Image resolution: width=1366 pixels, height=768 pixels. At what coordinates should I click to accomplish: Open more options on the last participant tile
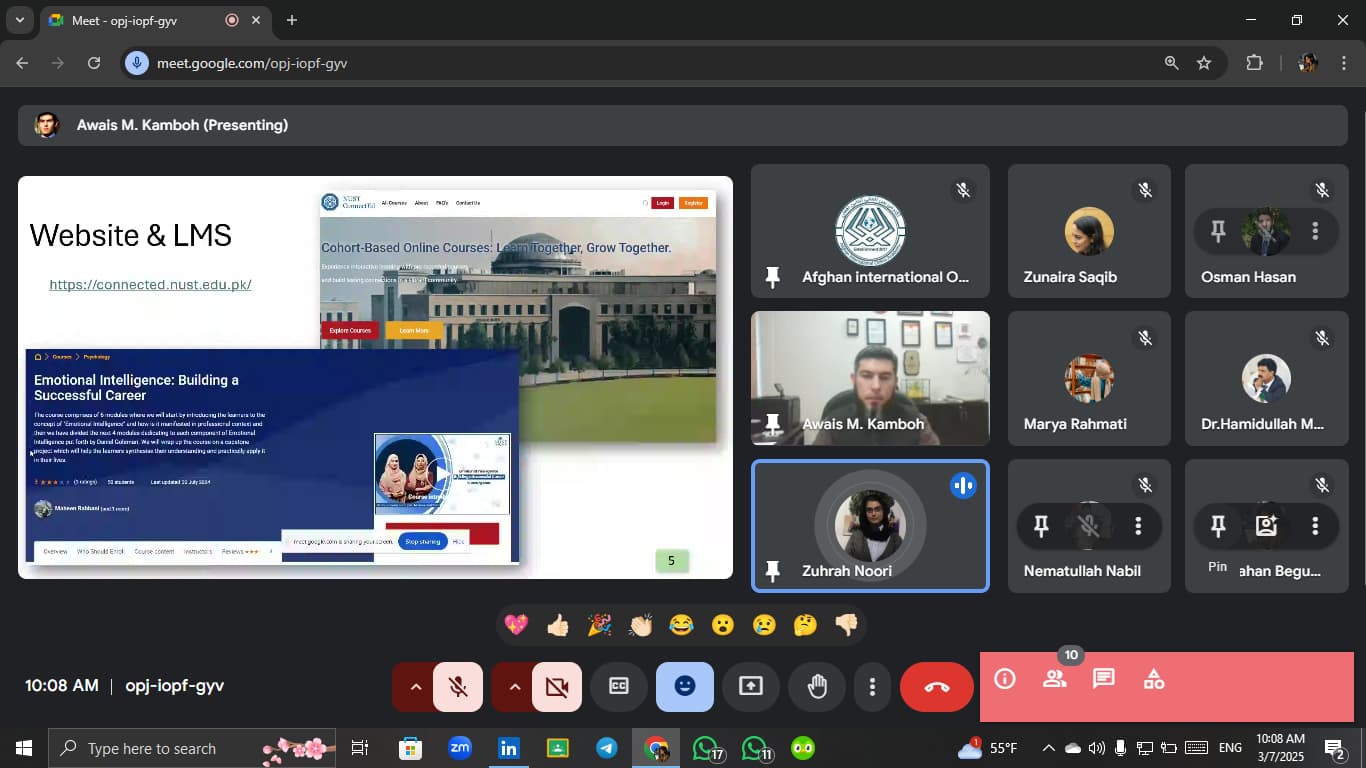click(x=1315, y=526)
